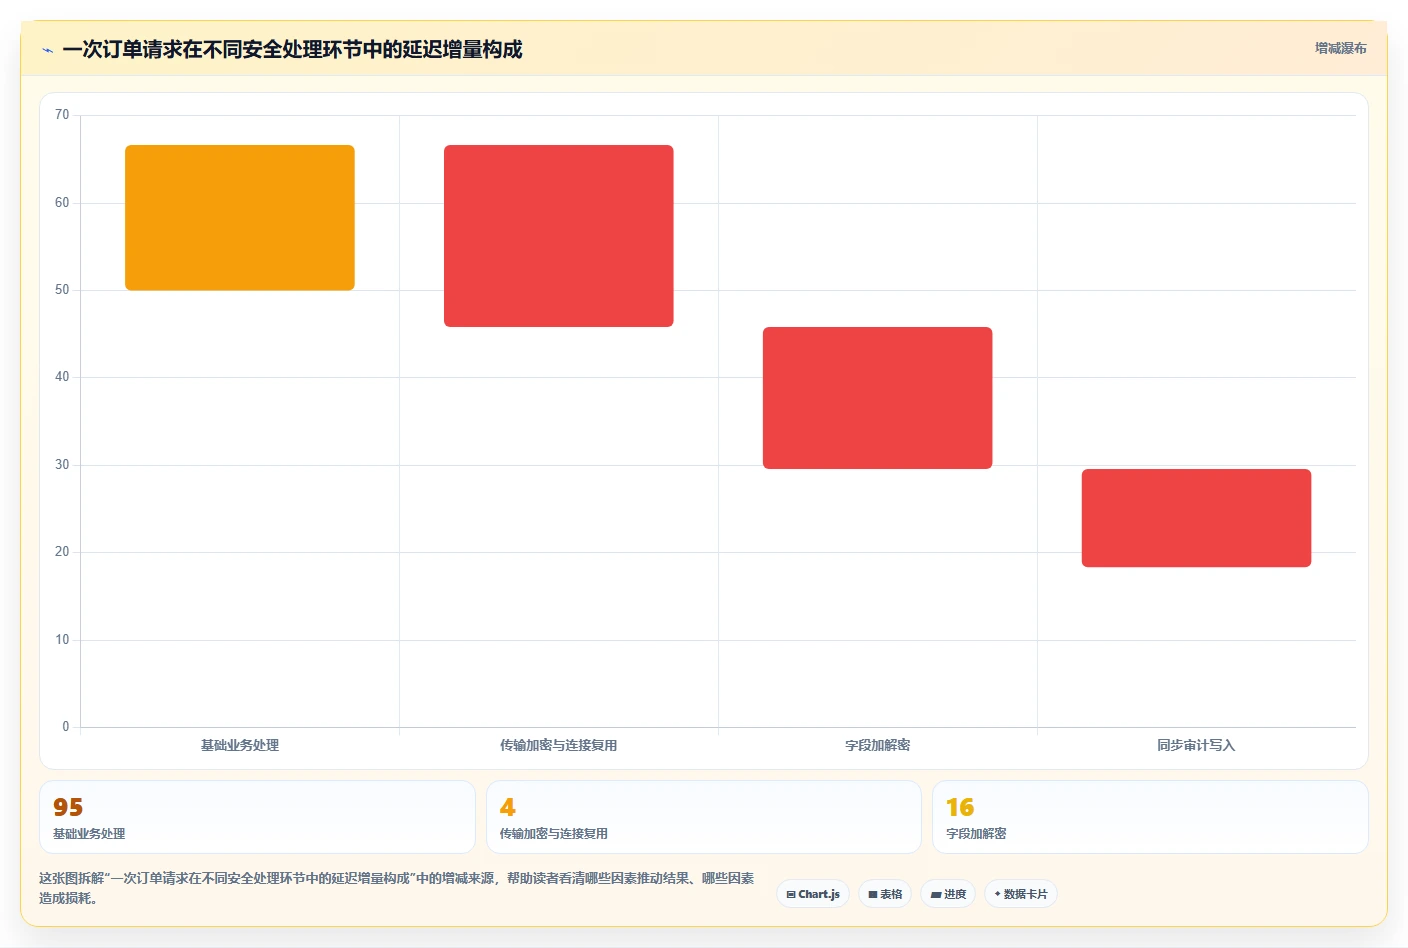Click the number 4 in the second card
This screenshot has width=1408, height=948.
click(508, 807)
